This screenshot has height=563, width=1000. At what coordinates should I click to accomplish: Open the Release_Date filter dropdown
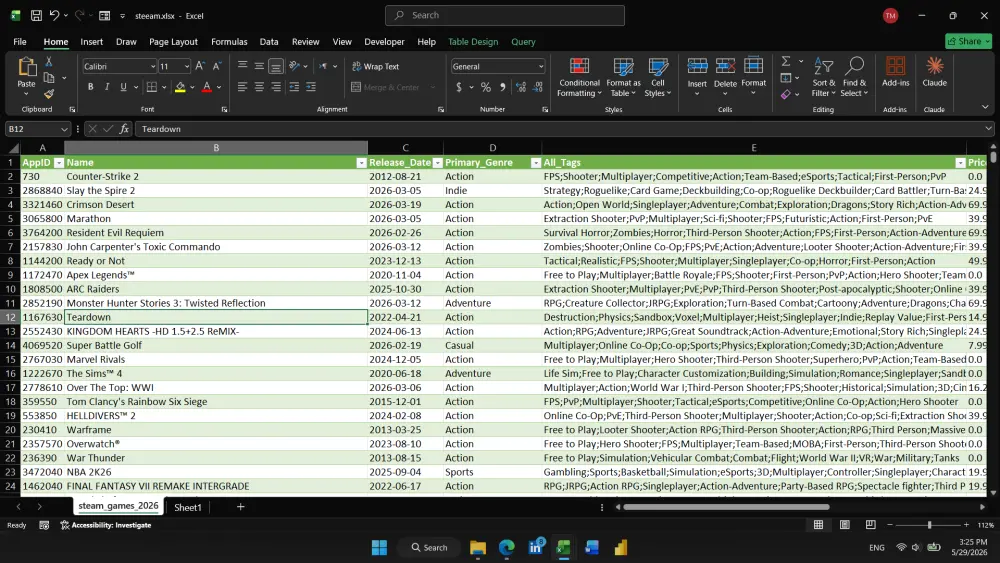coord(438,163)
